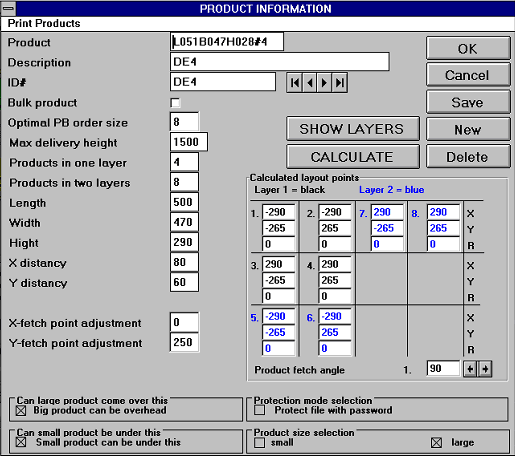The width and height of the screenshot is (515, 456).
Task: Go to first product record arrow
Action: coord(295,82)
